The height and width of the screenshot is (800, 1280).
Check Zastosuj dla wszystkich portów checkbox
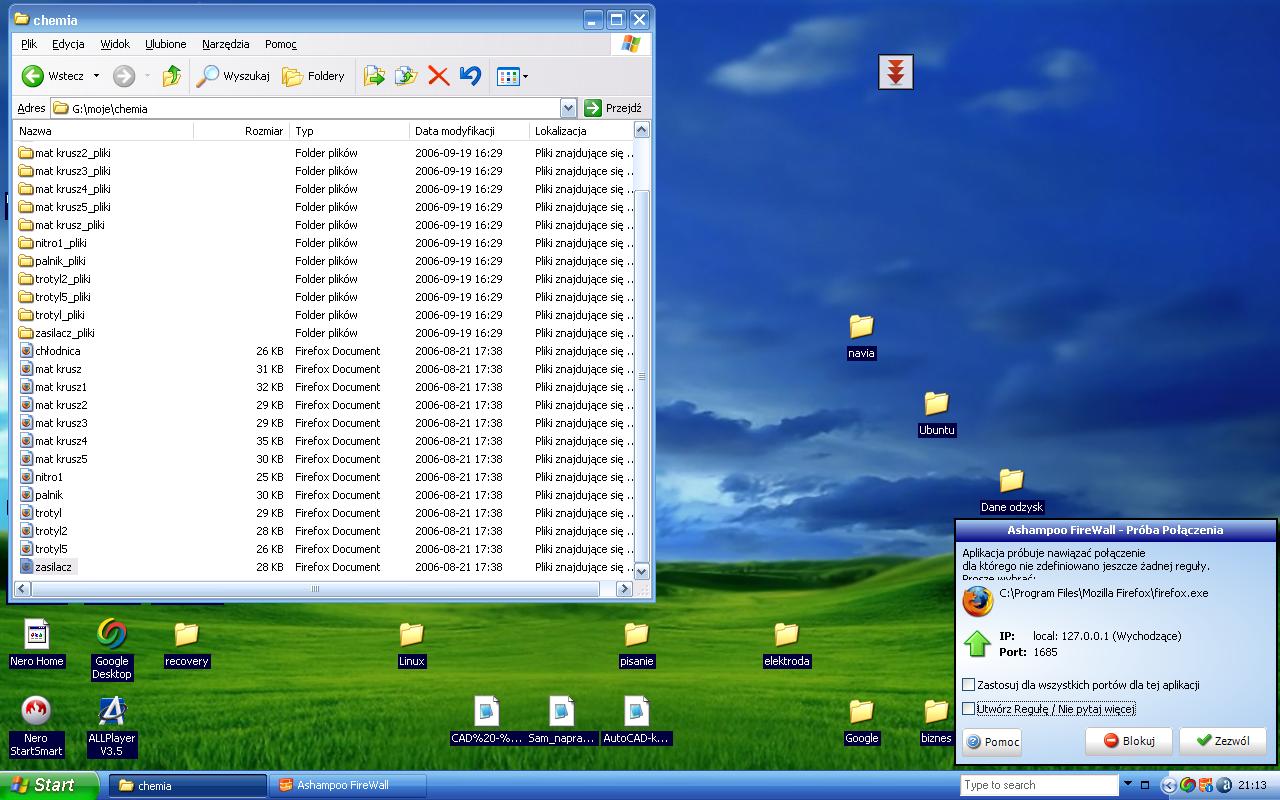tap(968, 685)
